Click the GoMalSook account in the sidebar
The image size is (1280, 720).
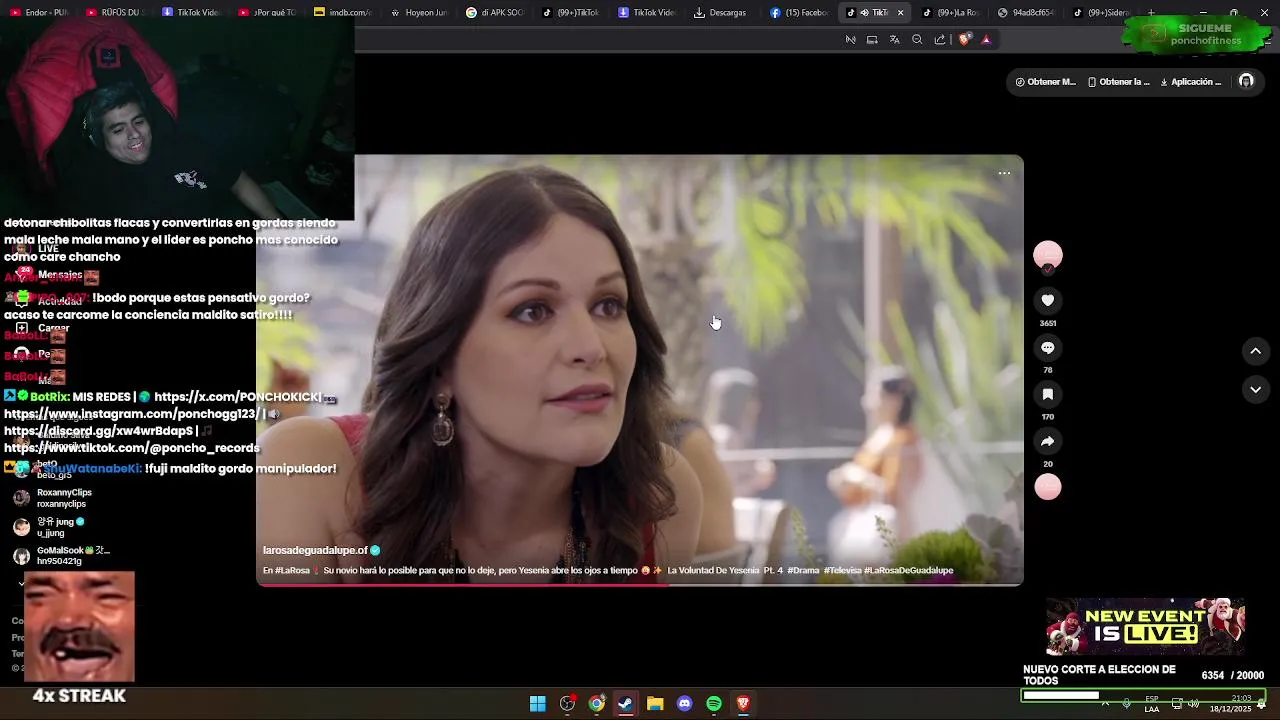pos(60,556)
